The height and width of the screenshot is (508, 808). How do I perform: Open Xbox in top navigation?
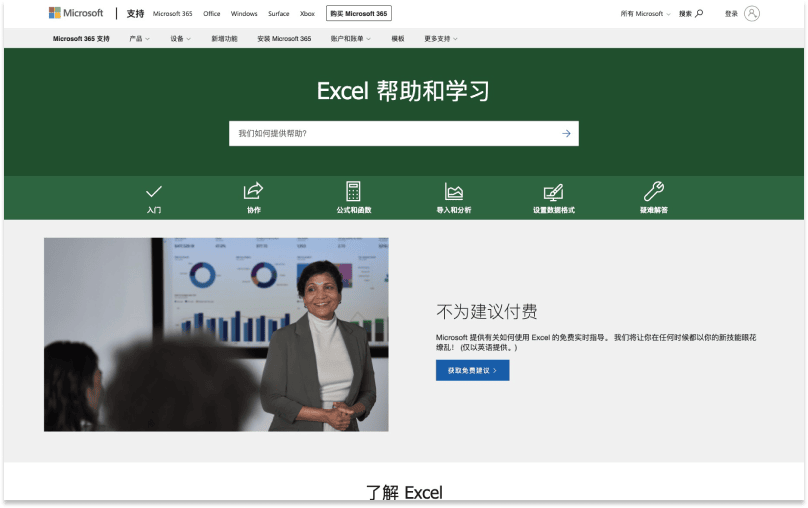(x=307, y=14)
